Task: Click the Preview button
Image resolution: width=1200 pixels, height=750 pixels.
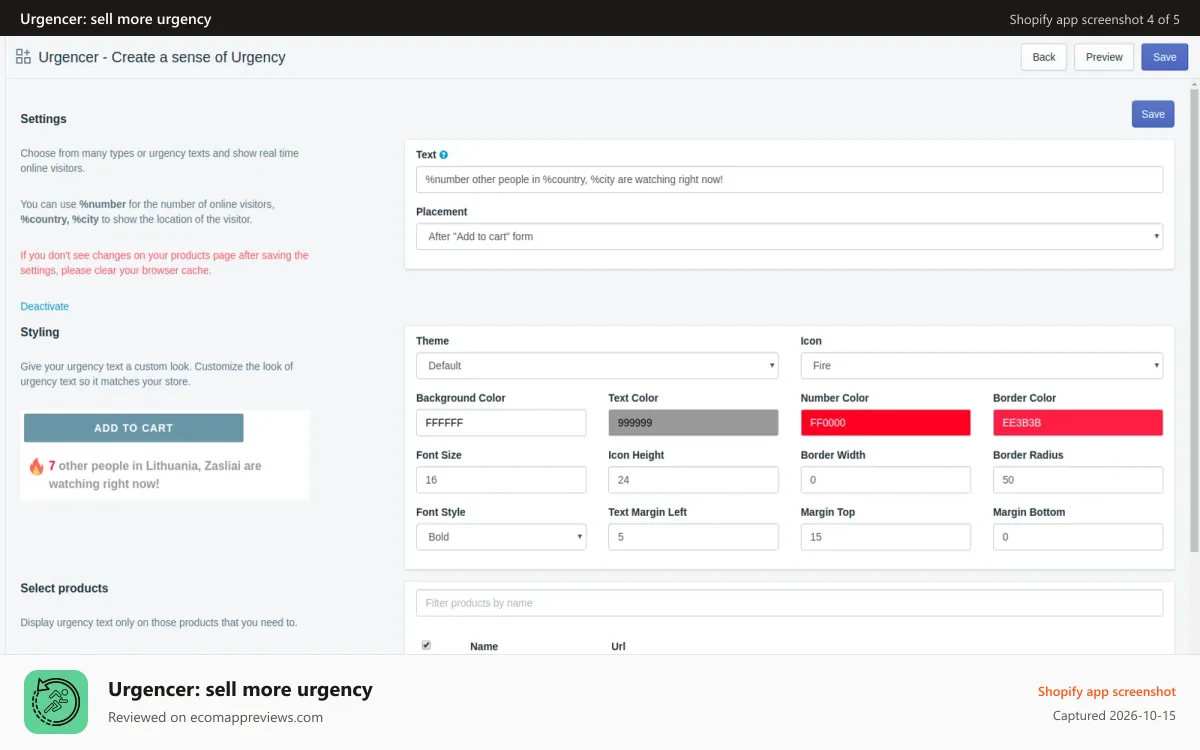Action: tap(1104, 57)
